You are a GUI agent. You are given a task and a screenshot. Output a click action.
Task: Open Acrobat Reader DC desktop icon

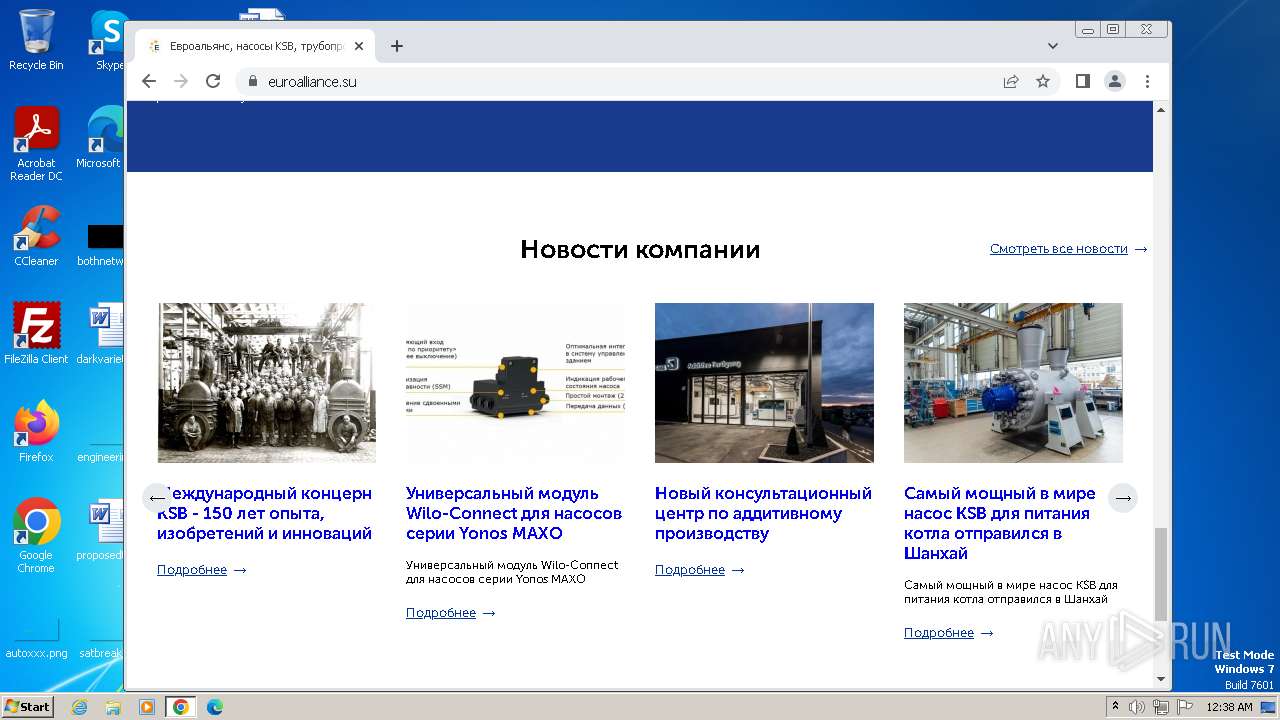[x=36, y=144]
